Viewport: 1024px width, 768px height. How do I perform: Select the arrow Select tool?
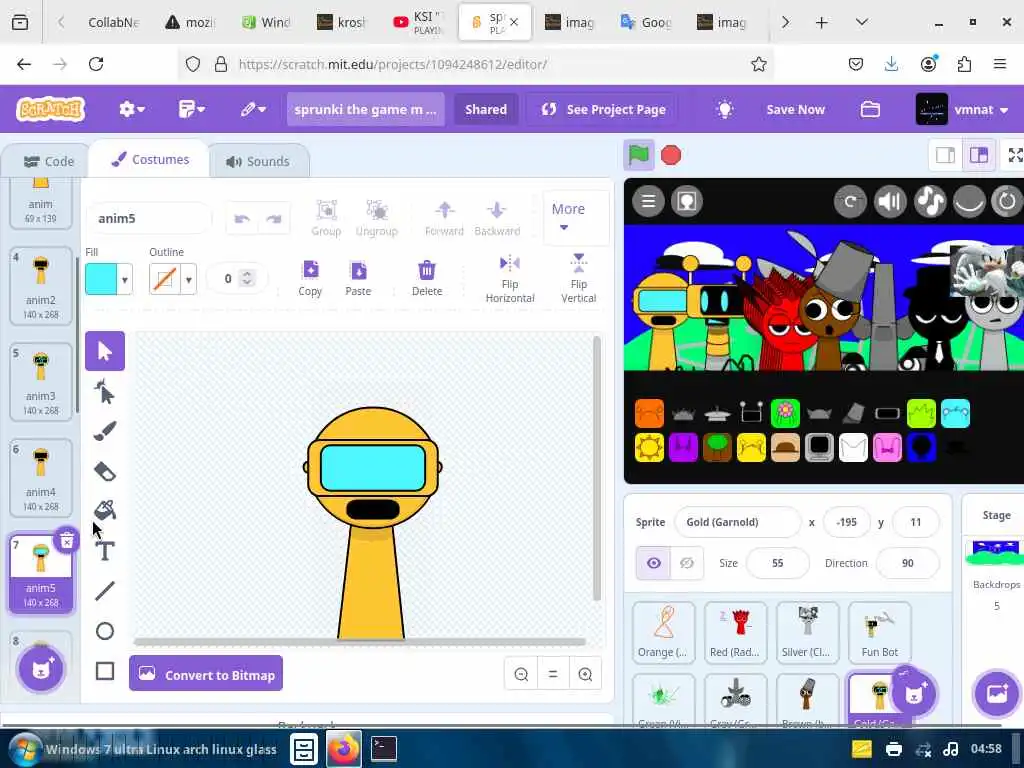pos(104,351)
